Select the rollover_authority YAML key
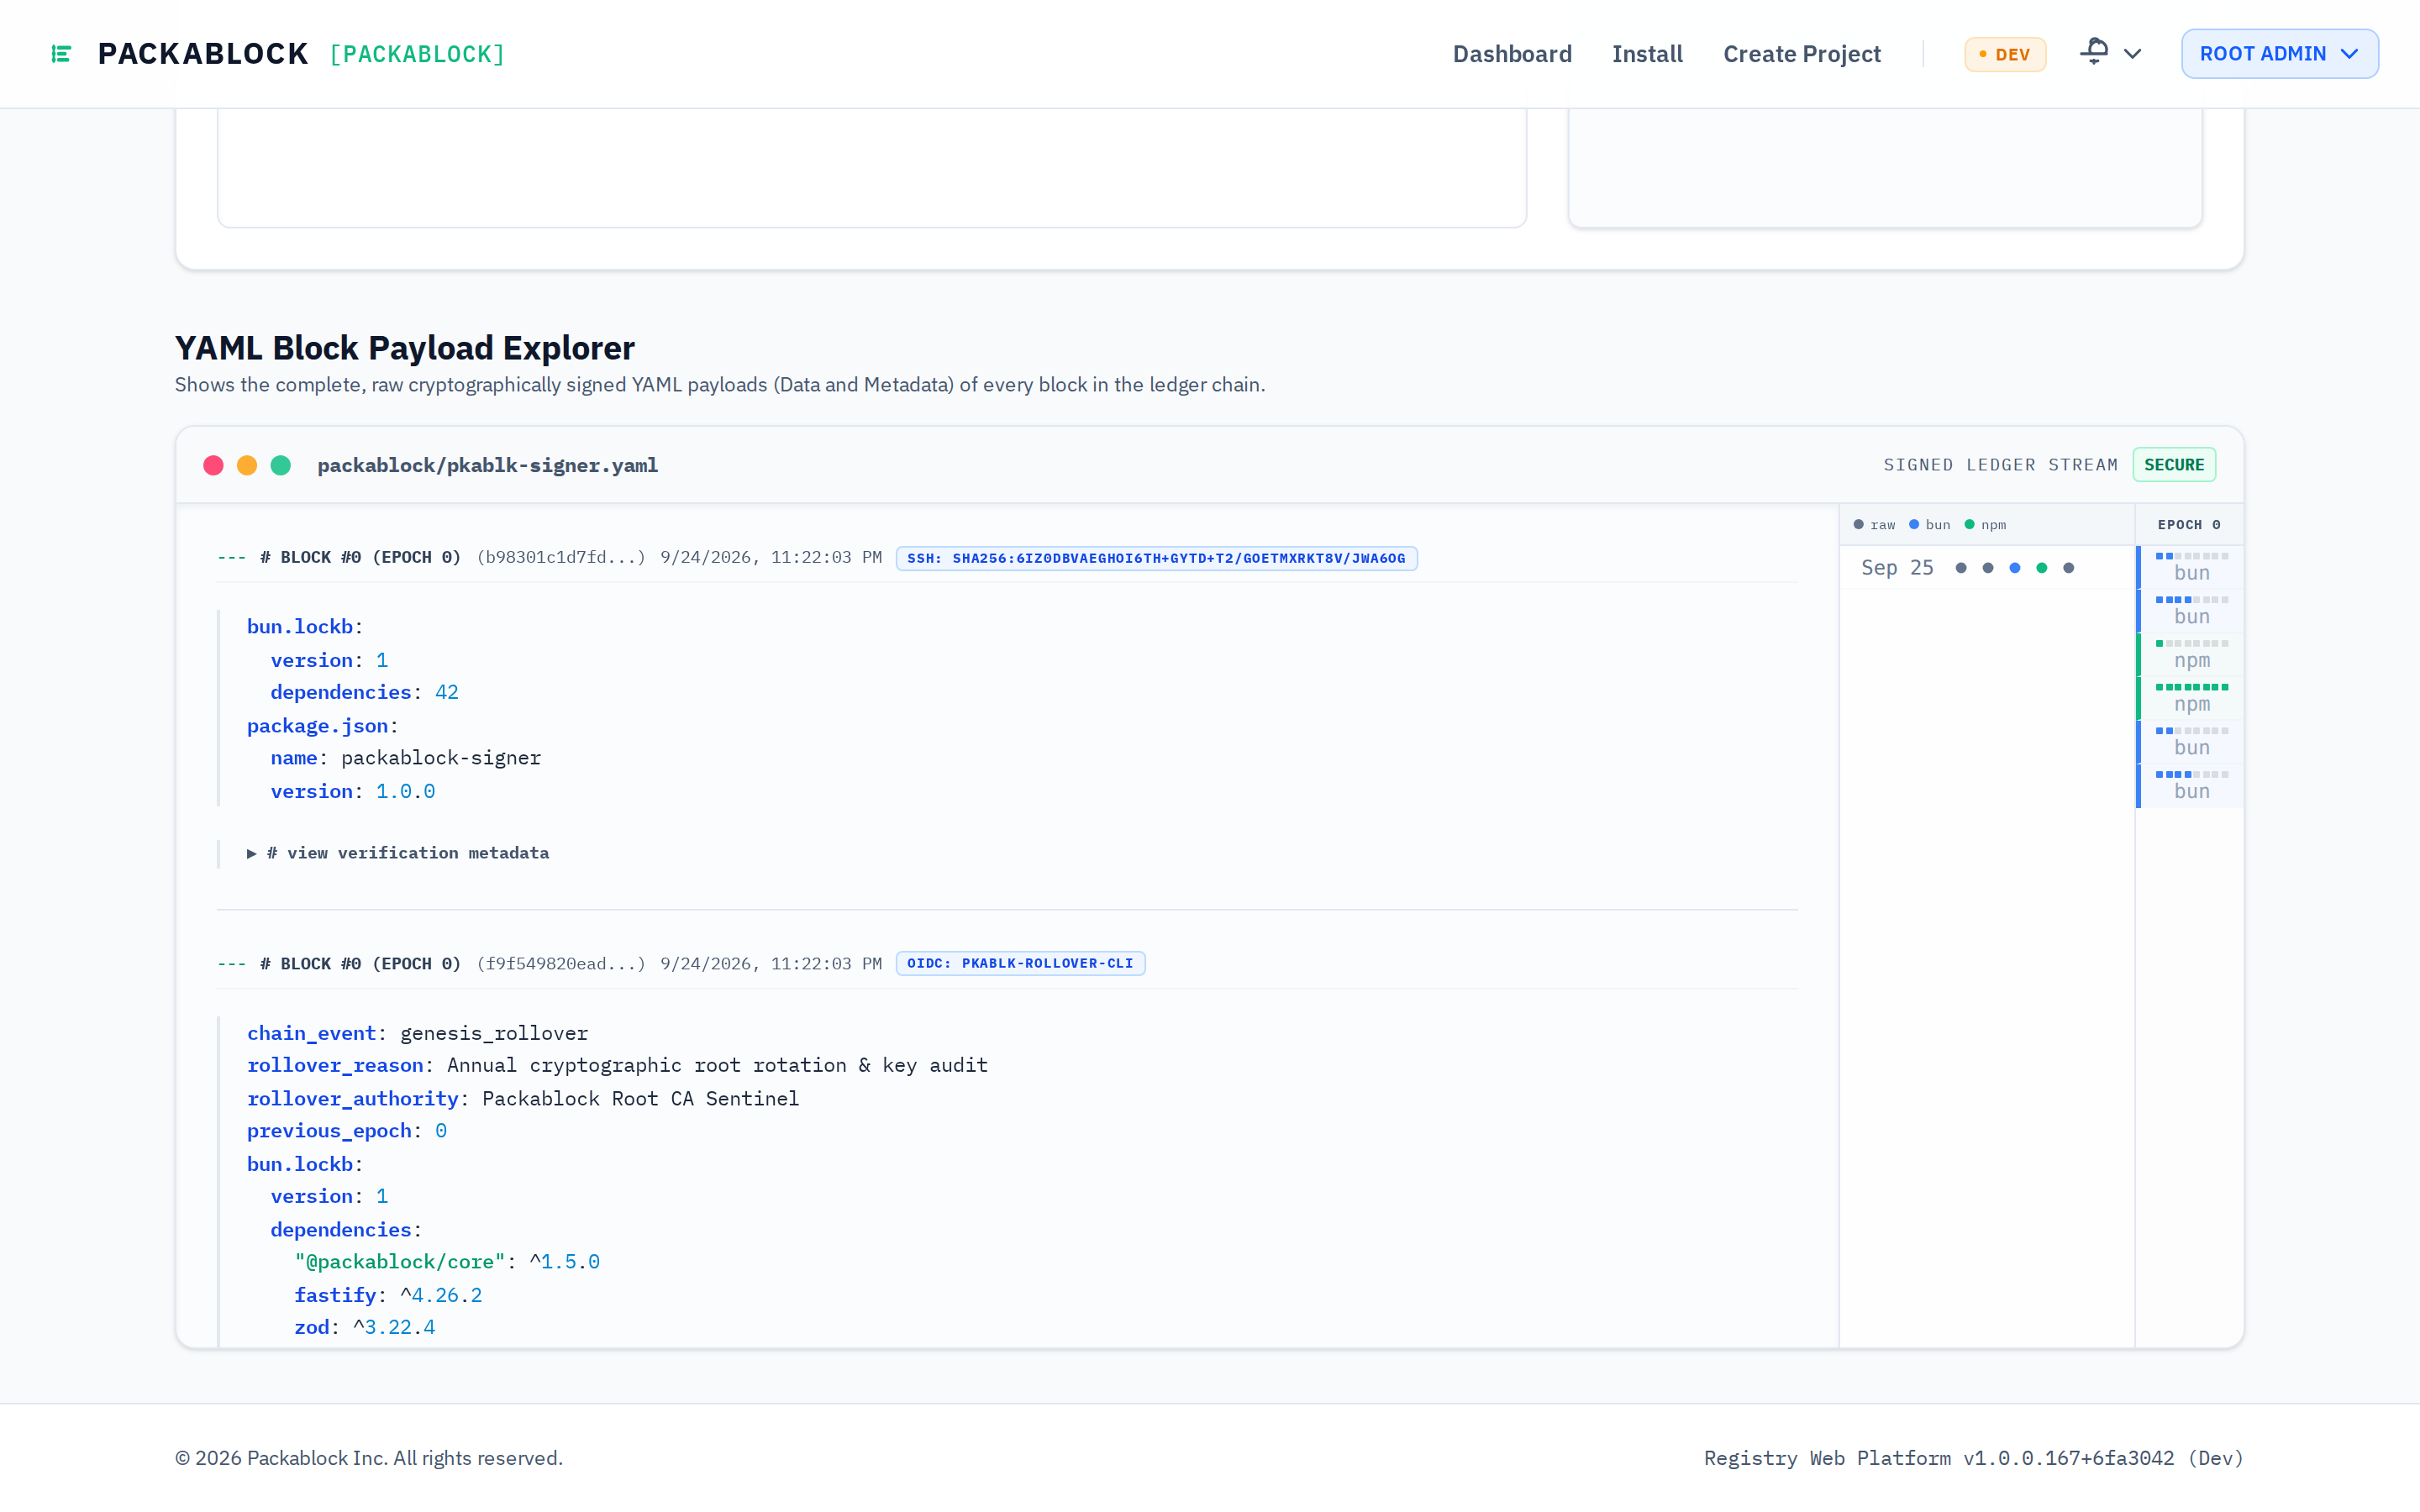 point(352,1099)
